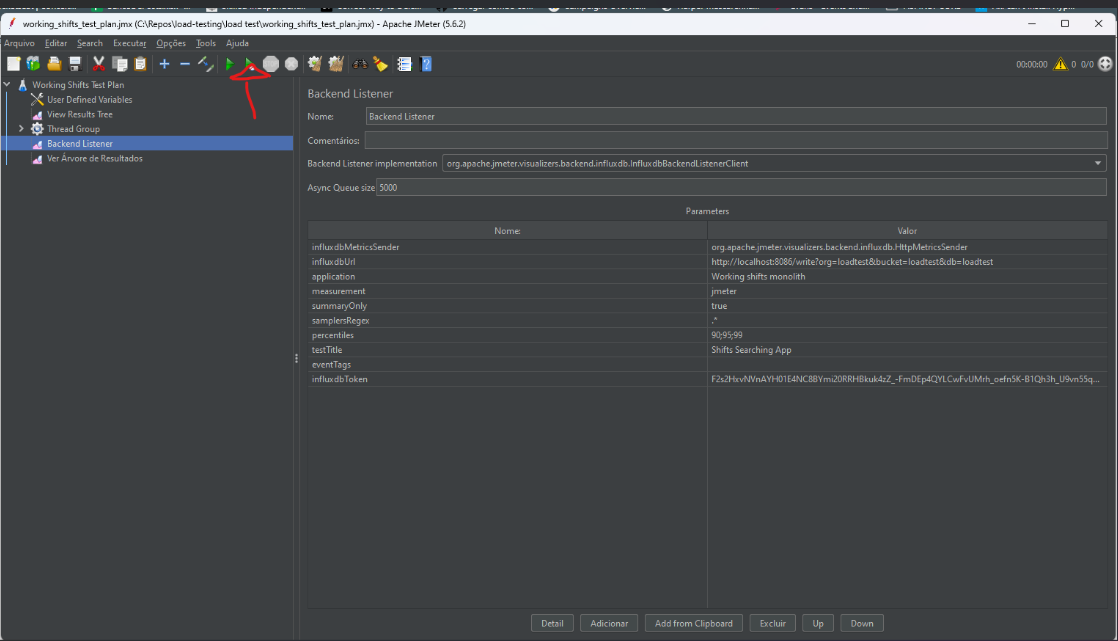Open Help with the question mark icon

coord(426,64)
